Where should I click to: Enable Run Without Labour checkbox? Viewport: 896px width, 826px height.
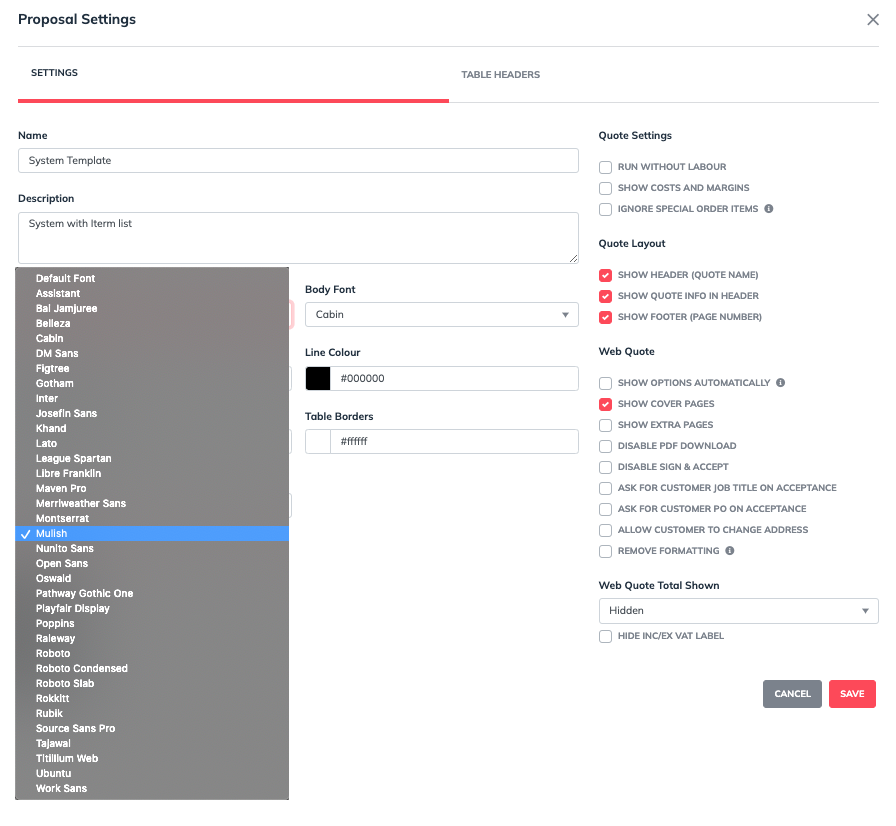[605, 167]
